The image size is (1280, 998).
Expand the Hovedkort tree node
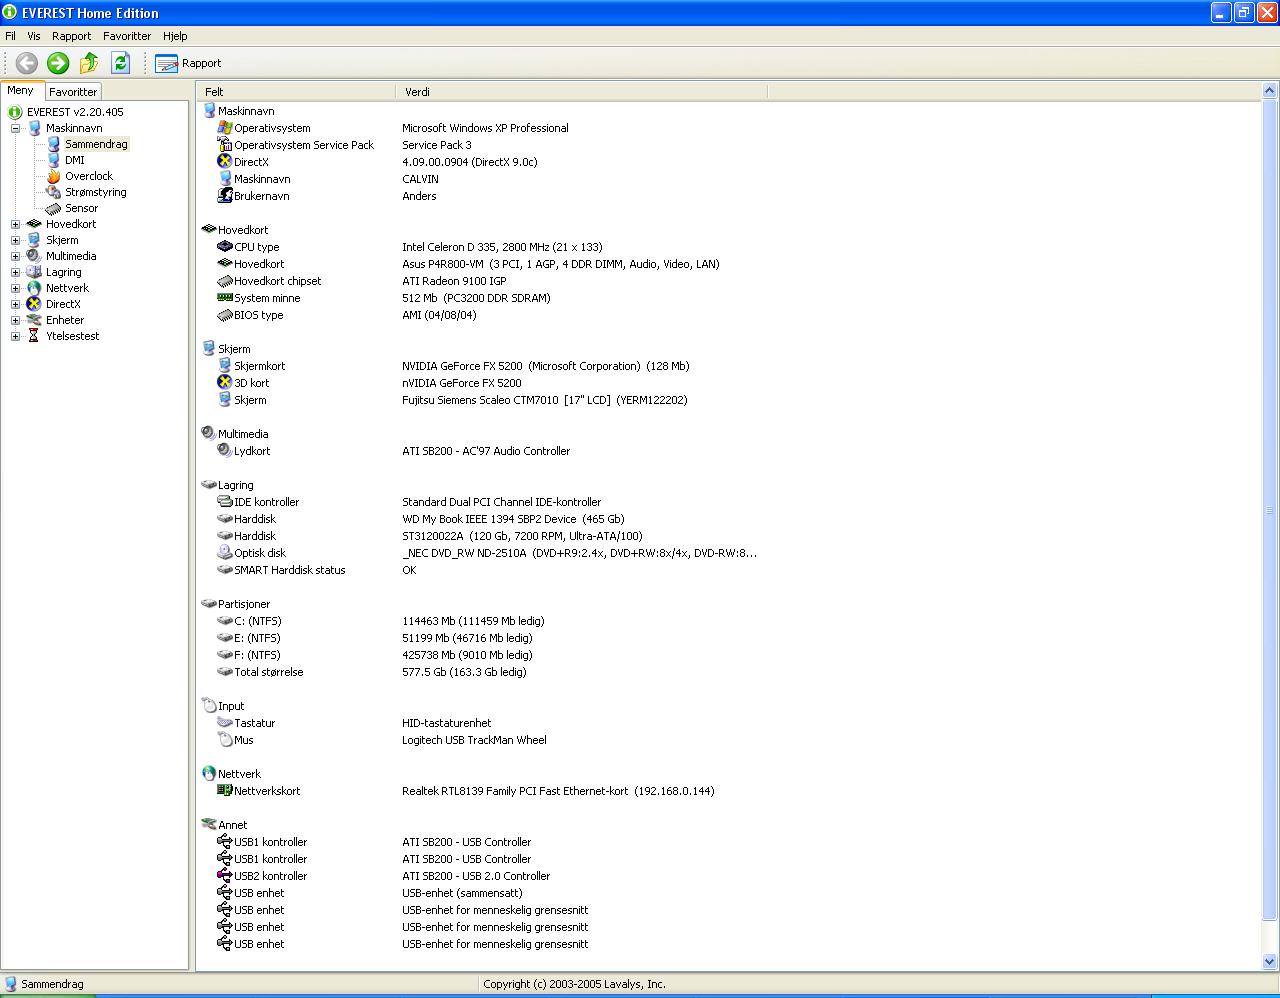point(15,224)
